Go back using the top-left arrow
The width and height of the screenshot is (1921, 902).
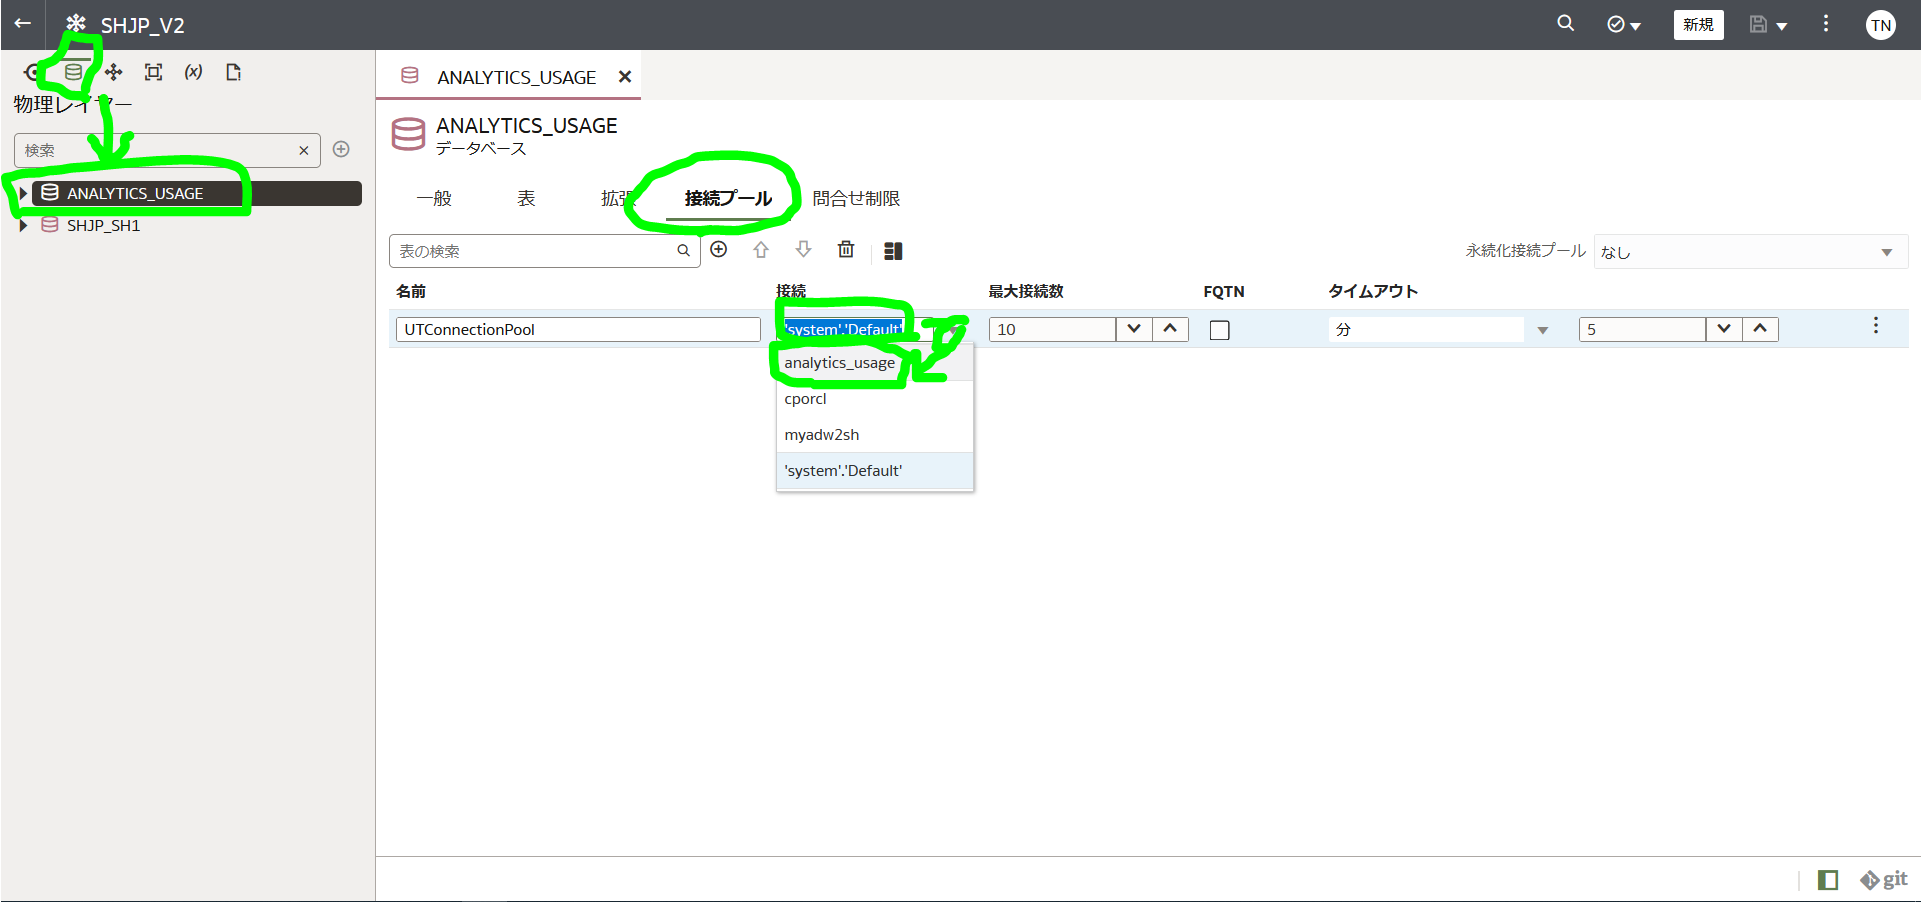23,24
